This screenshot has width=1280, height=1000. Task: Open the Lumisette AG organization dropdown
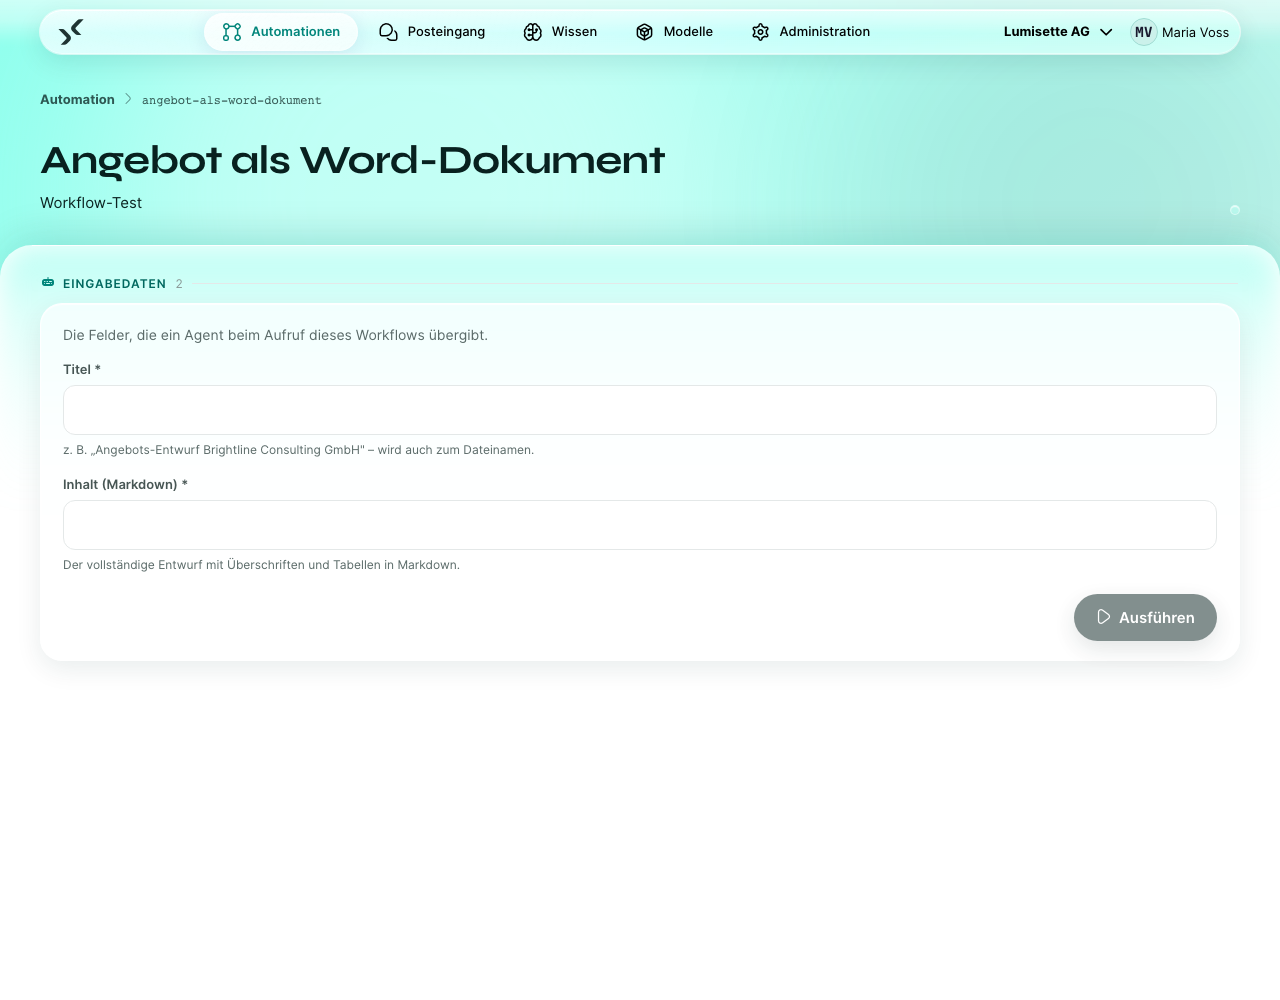point(1058,32)
